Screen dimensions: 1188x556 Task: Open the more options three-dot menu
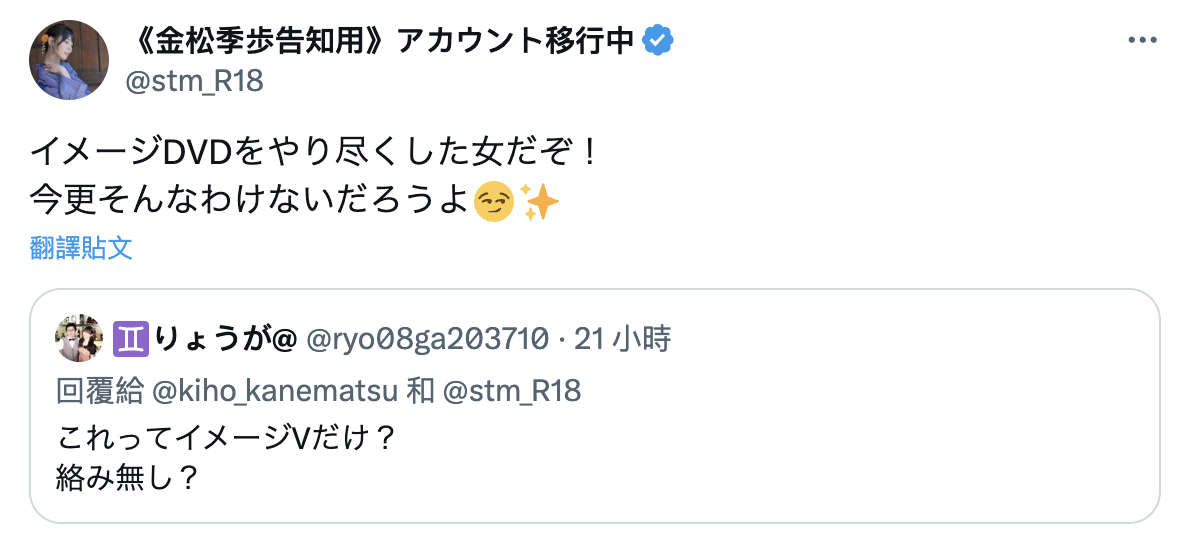(1141, 41)
